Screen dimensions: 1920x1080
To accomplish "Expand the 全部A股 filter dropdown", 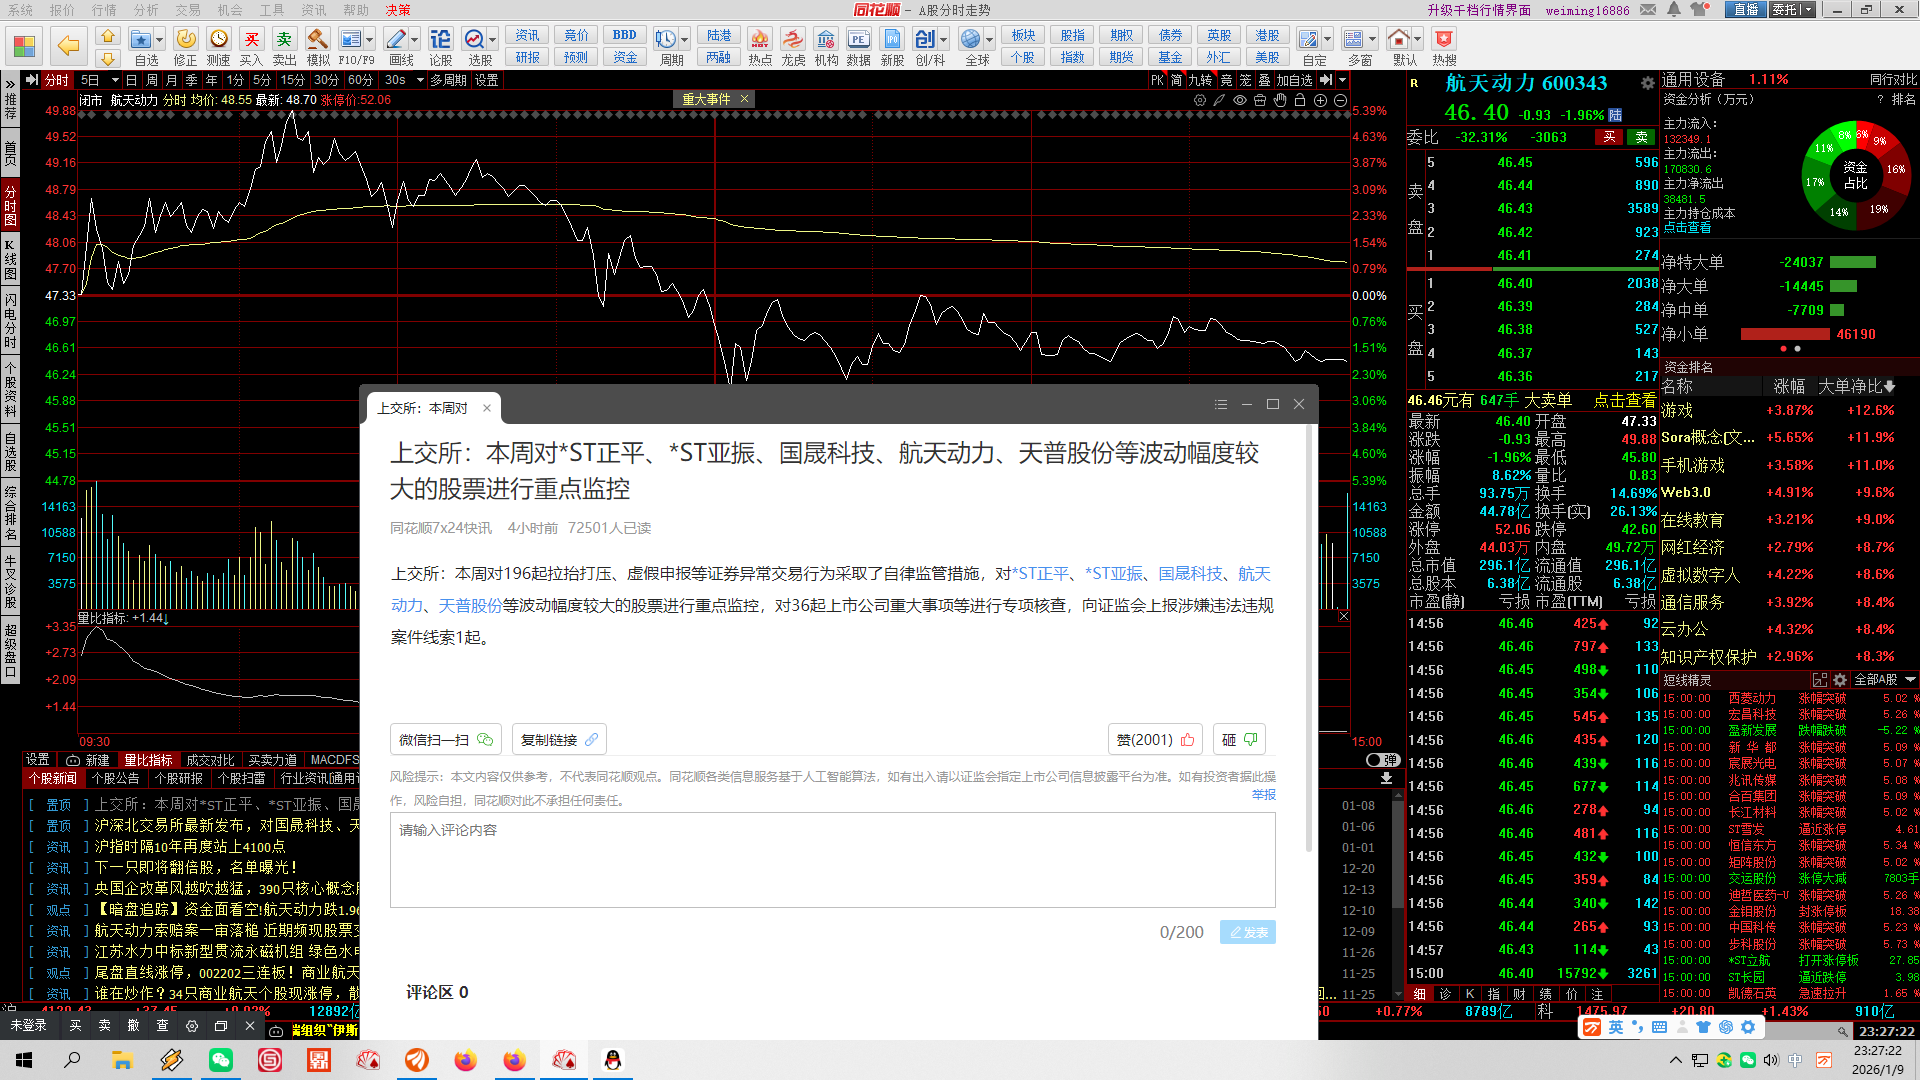I will coord(1910,680).
